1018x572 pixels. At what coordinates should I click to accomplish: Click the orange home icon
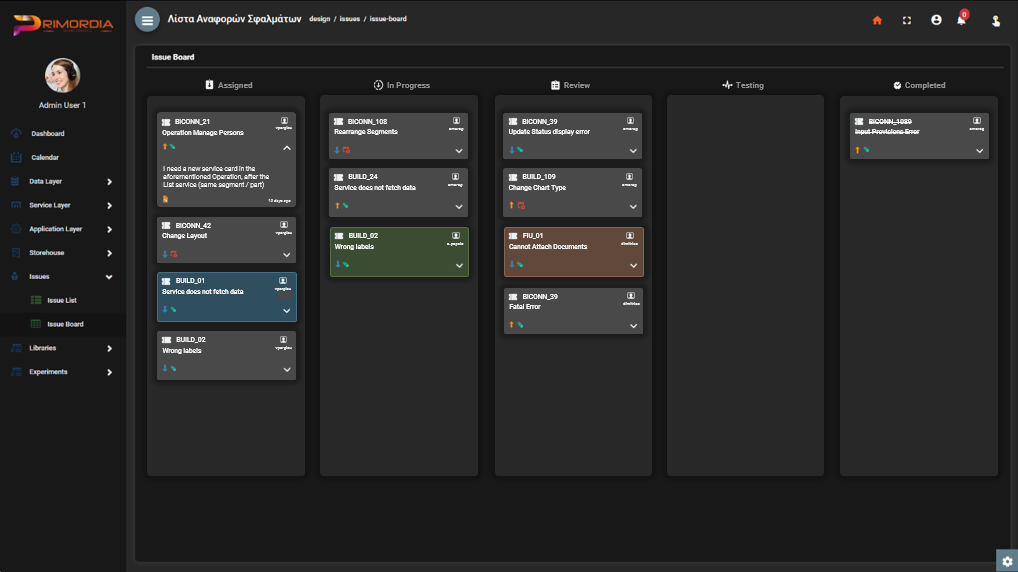(x=877, y=20)
